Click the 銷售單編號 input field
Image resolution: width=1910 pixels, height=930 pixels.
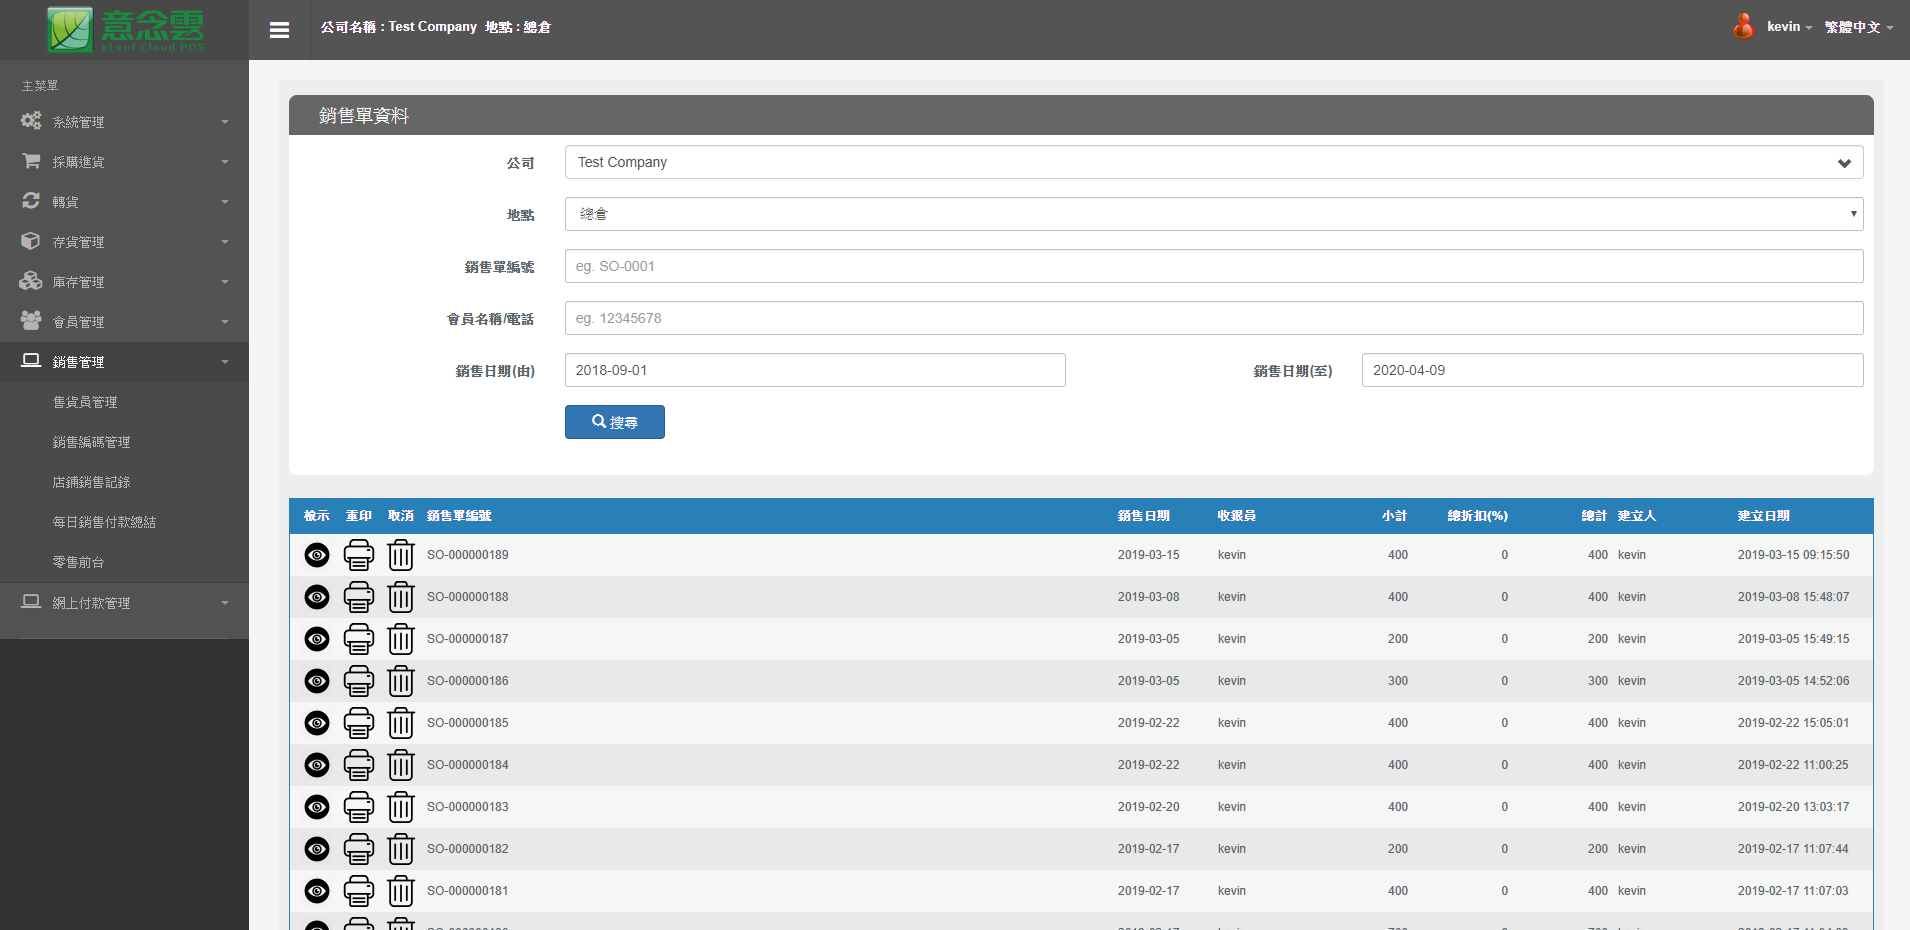[x=1213, y=266]
